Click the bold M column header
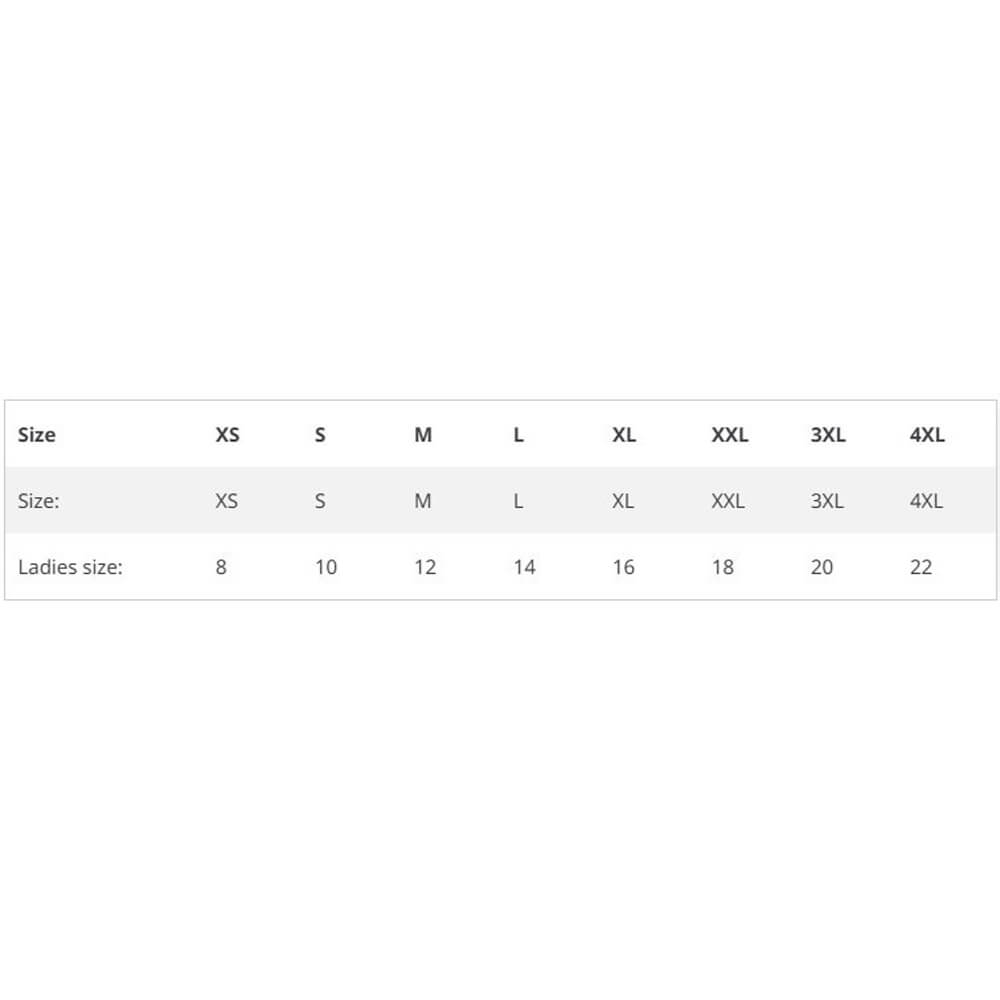Image resolution: width=1000 pixels, height=1000 pixels. (423, 435)
